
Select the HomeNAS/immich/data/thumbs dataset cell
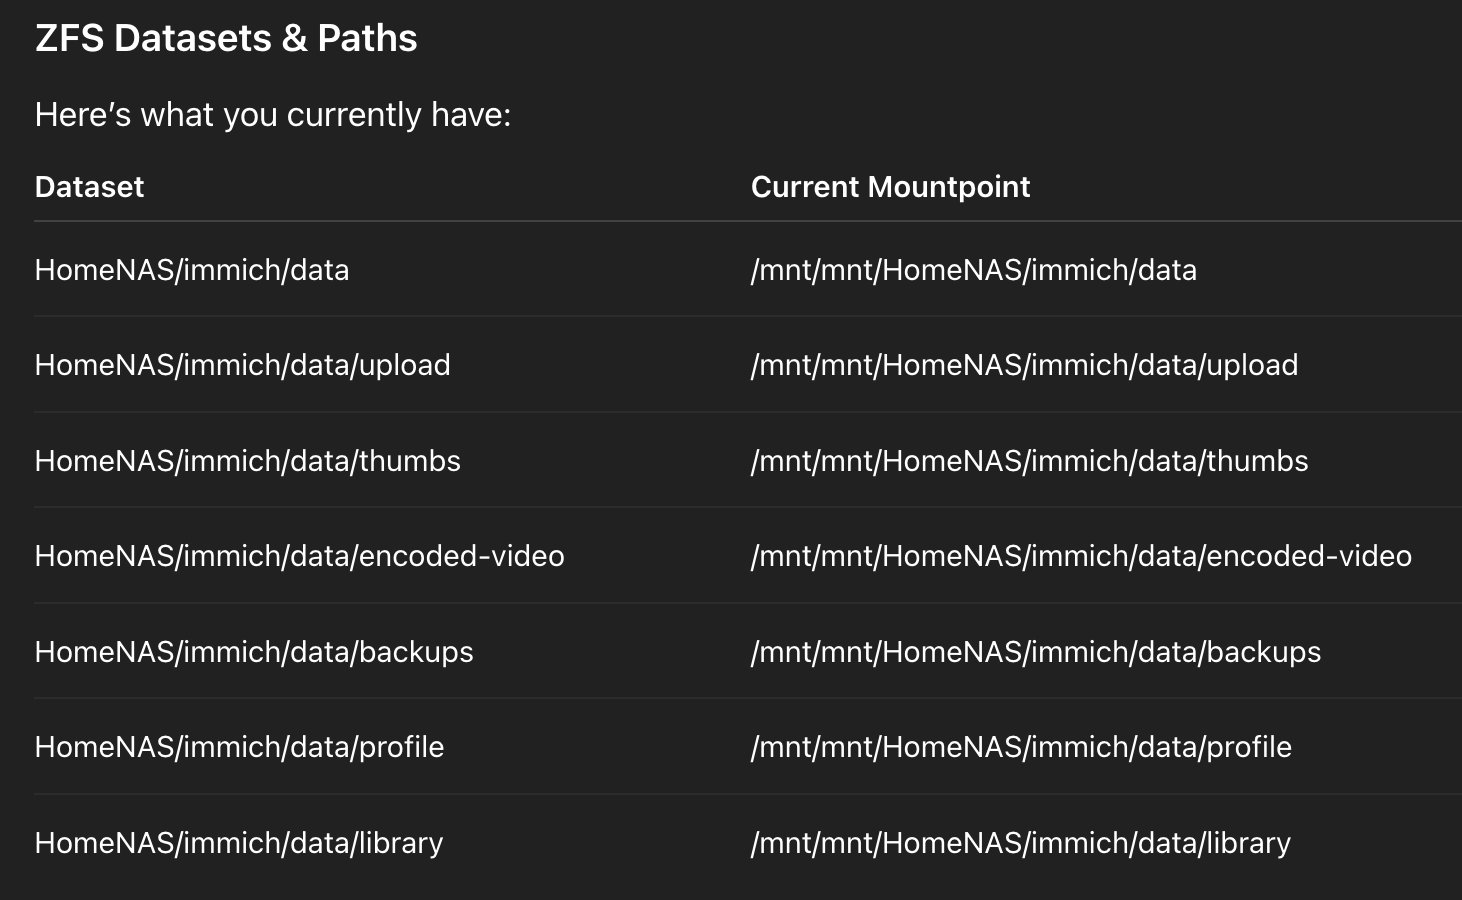pos(247,461)
